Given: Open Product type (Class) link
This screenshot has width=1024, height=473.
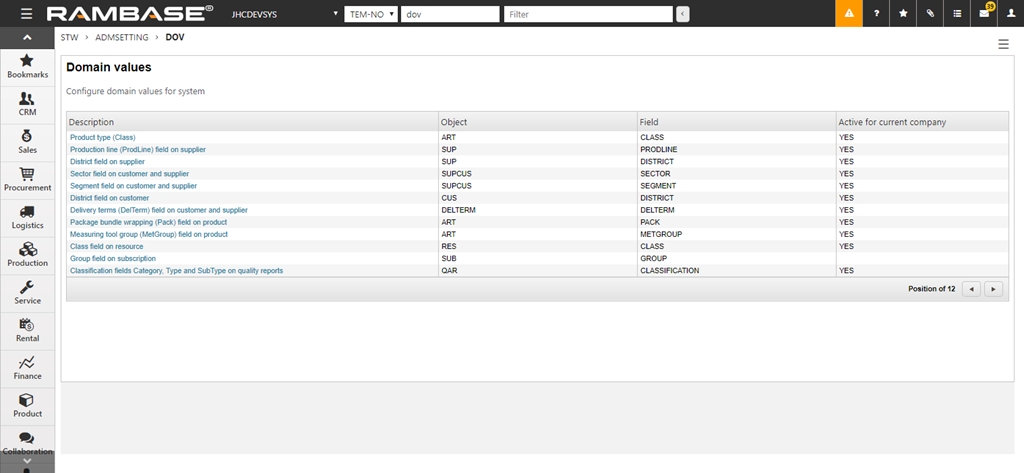Looking at the screenshot, I should [102, 137].
